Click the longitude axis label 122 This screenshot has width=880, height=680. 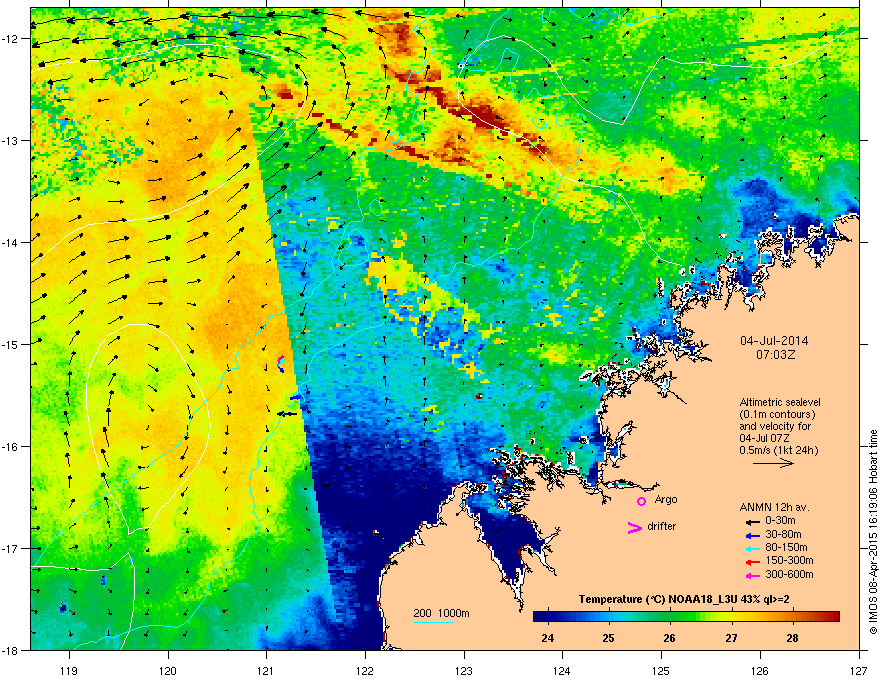(x=365, y=670)
